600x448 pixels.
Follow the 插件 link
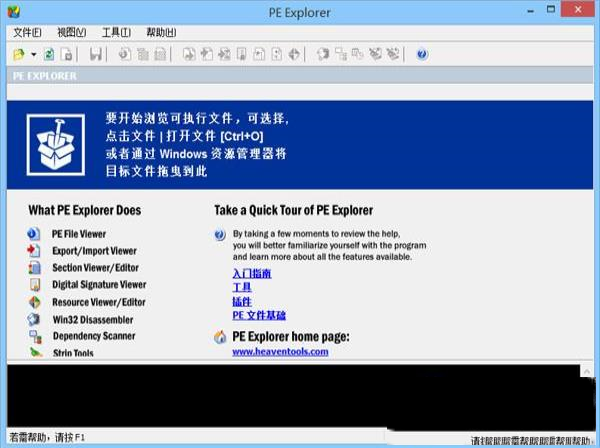pos(242,301)
